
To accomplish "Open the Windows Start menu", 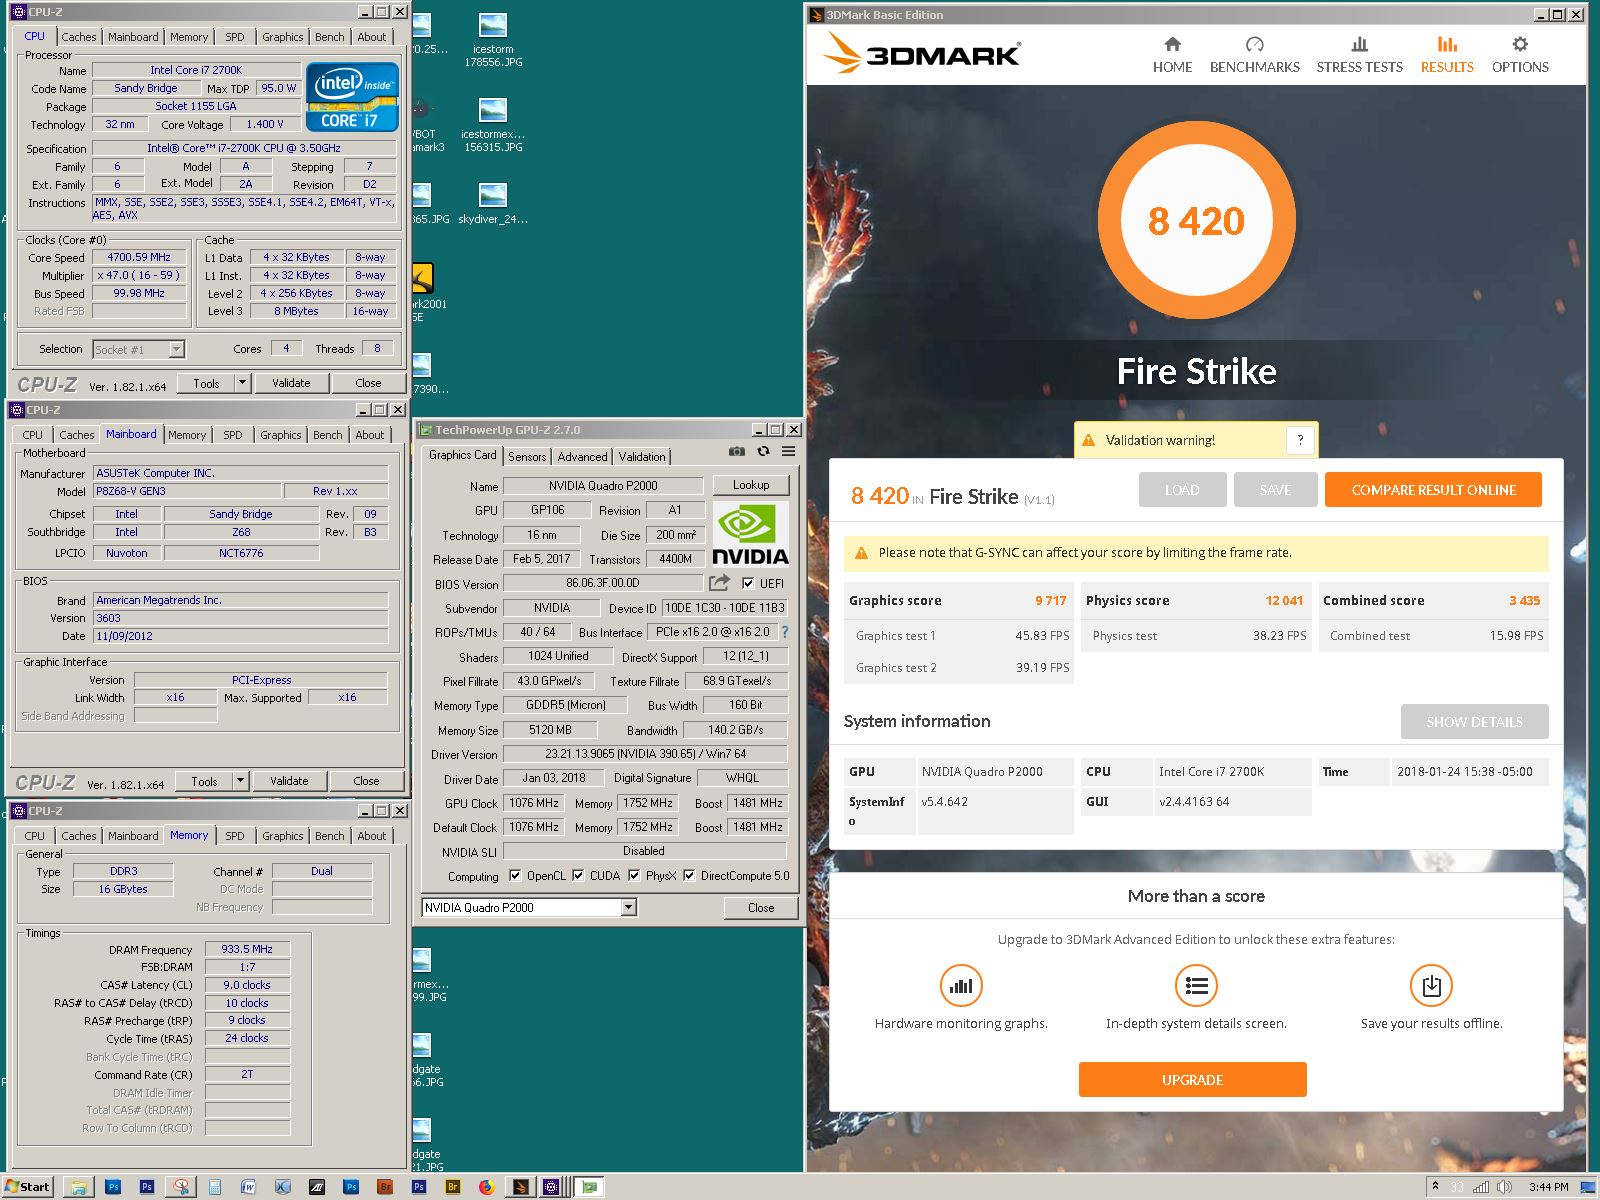I will click(28, 1187).
